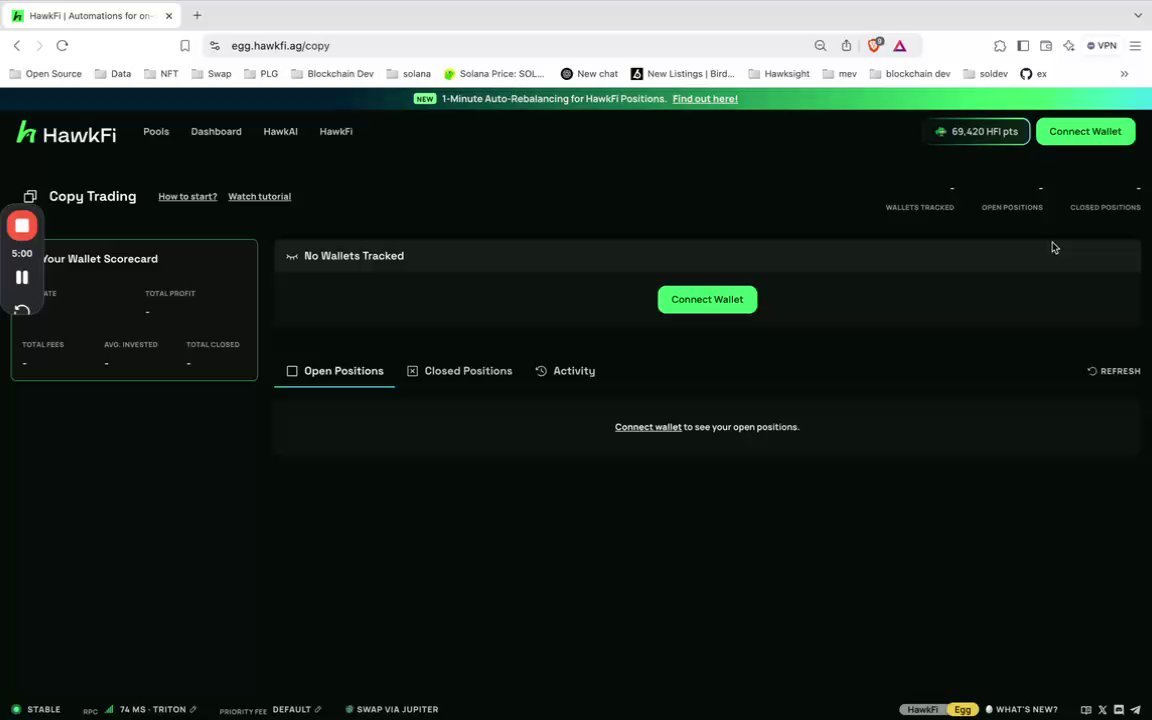Toggle the browser sidebar panel icon

[1023, 46]
